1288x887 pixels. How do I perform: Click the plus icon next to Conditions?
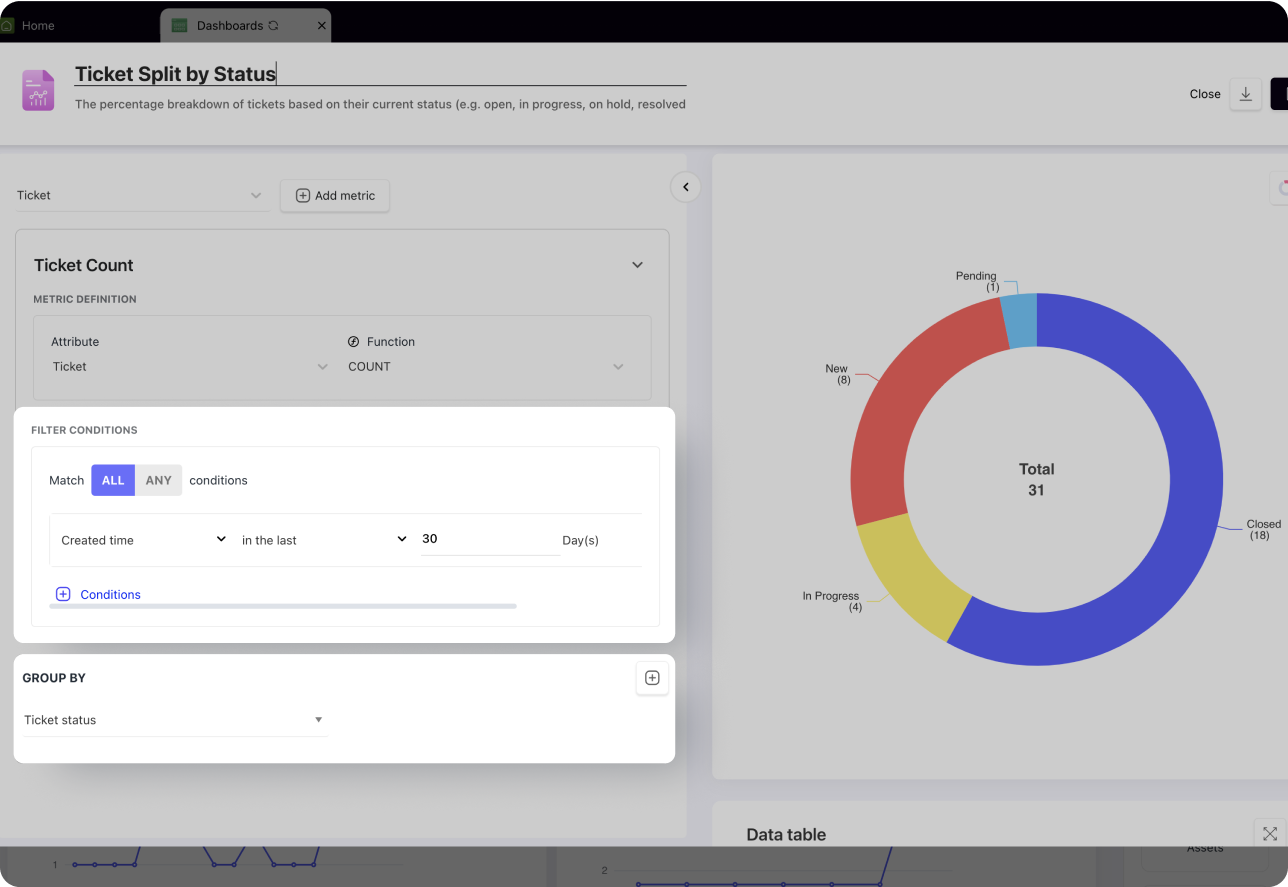click(x=63, y=594)
